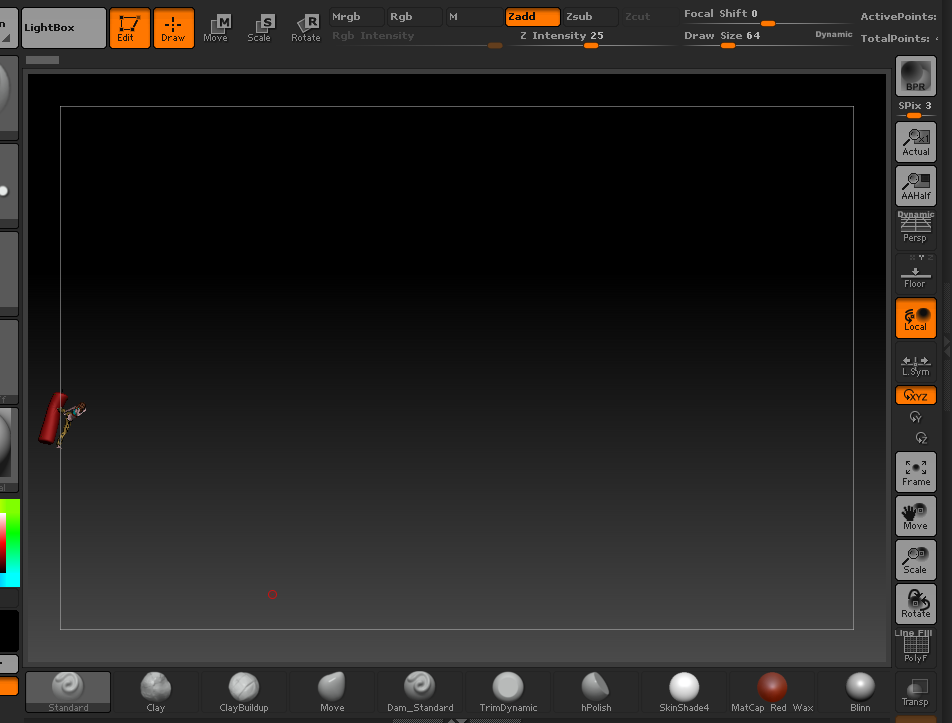The height and width of the screenshot is (723, 952).
Task: Adjust the SPix slider
Action: pos(916,109)
